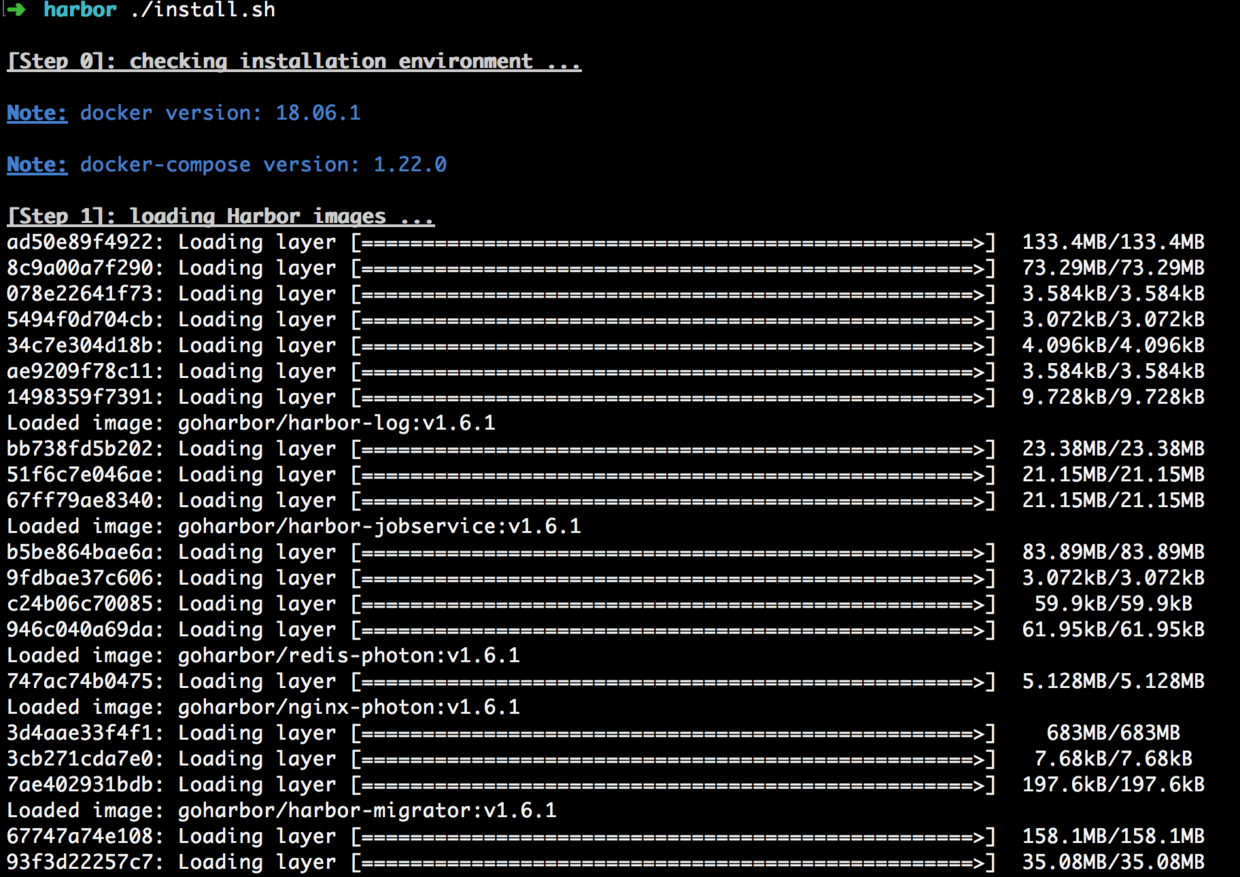Click 'Loaded image: goharbor/redis-photon:v1.6.1' line

[x=263, y=656]
